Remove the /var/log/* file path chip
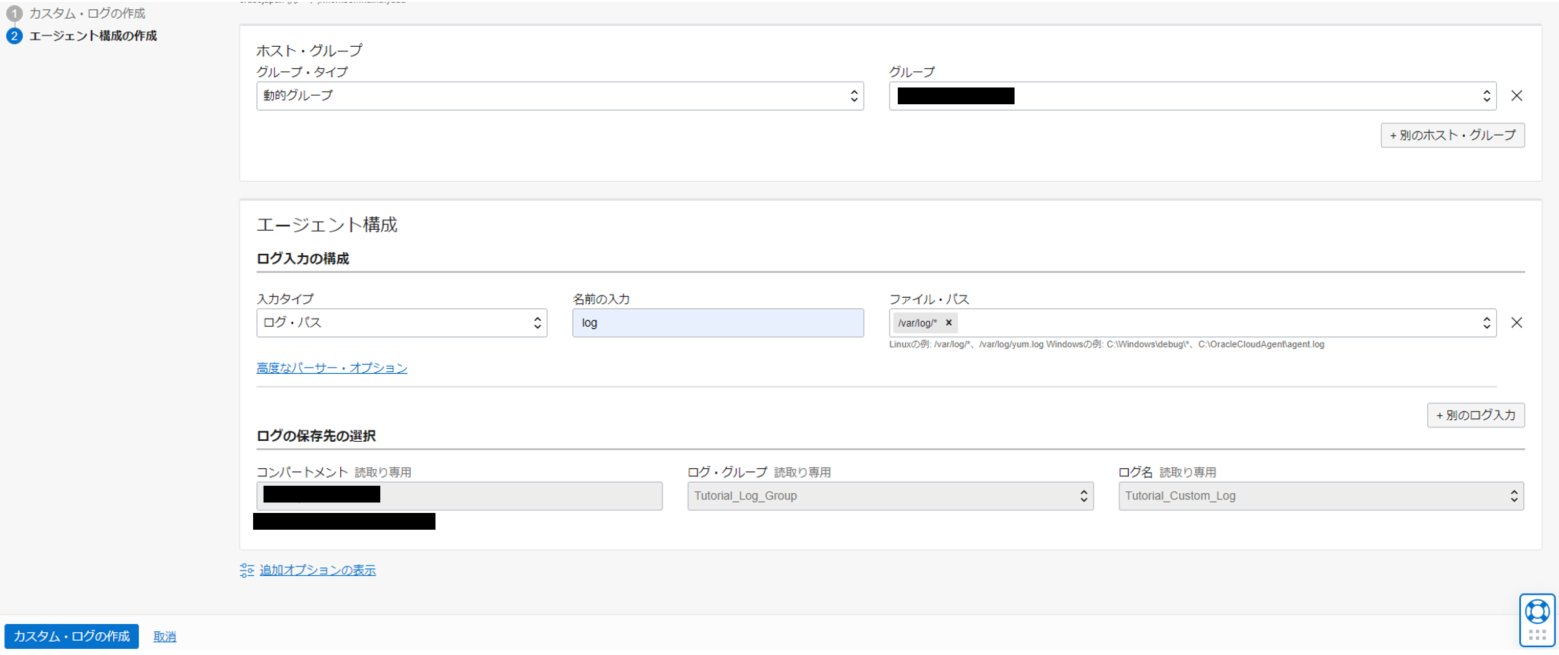1559x655 pixels. coord(948,323)
